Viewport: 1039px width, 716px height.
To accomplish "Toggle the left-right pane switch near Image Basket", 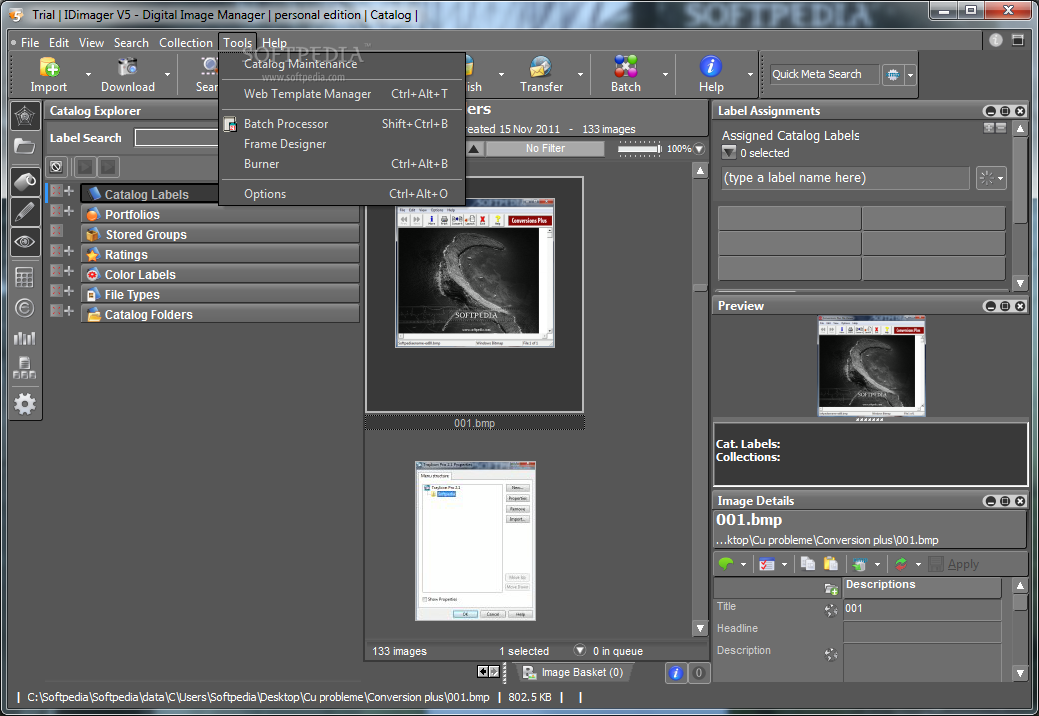I will pos(488,672).
